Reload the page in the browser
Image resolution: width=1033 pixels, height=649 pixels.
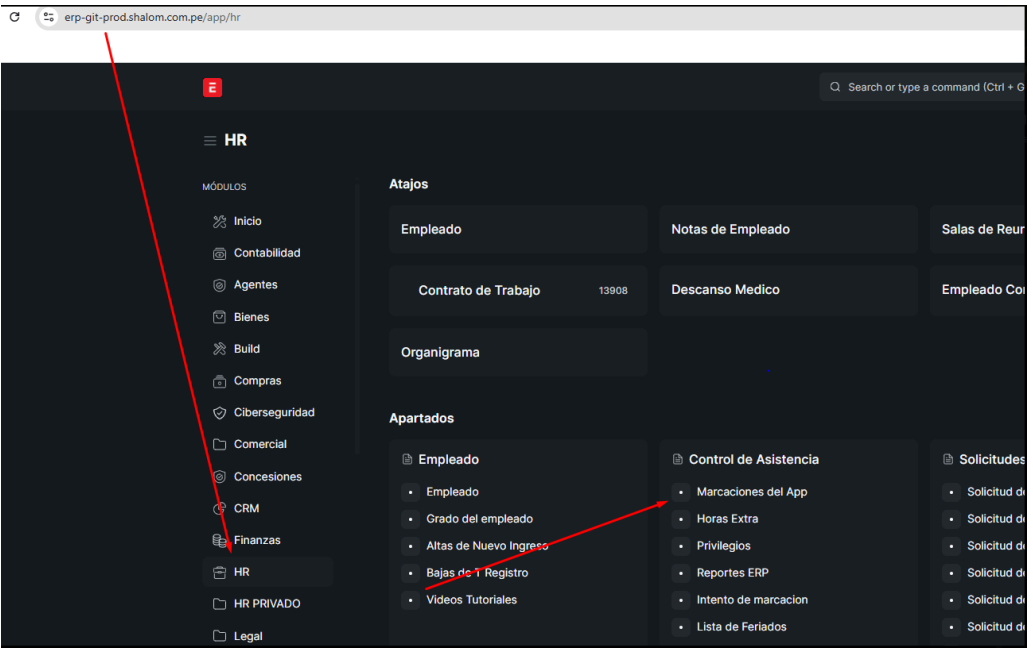click(x=15, y=17)
